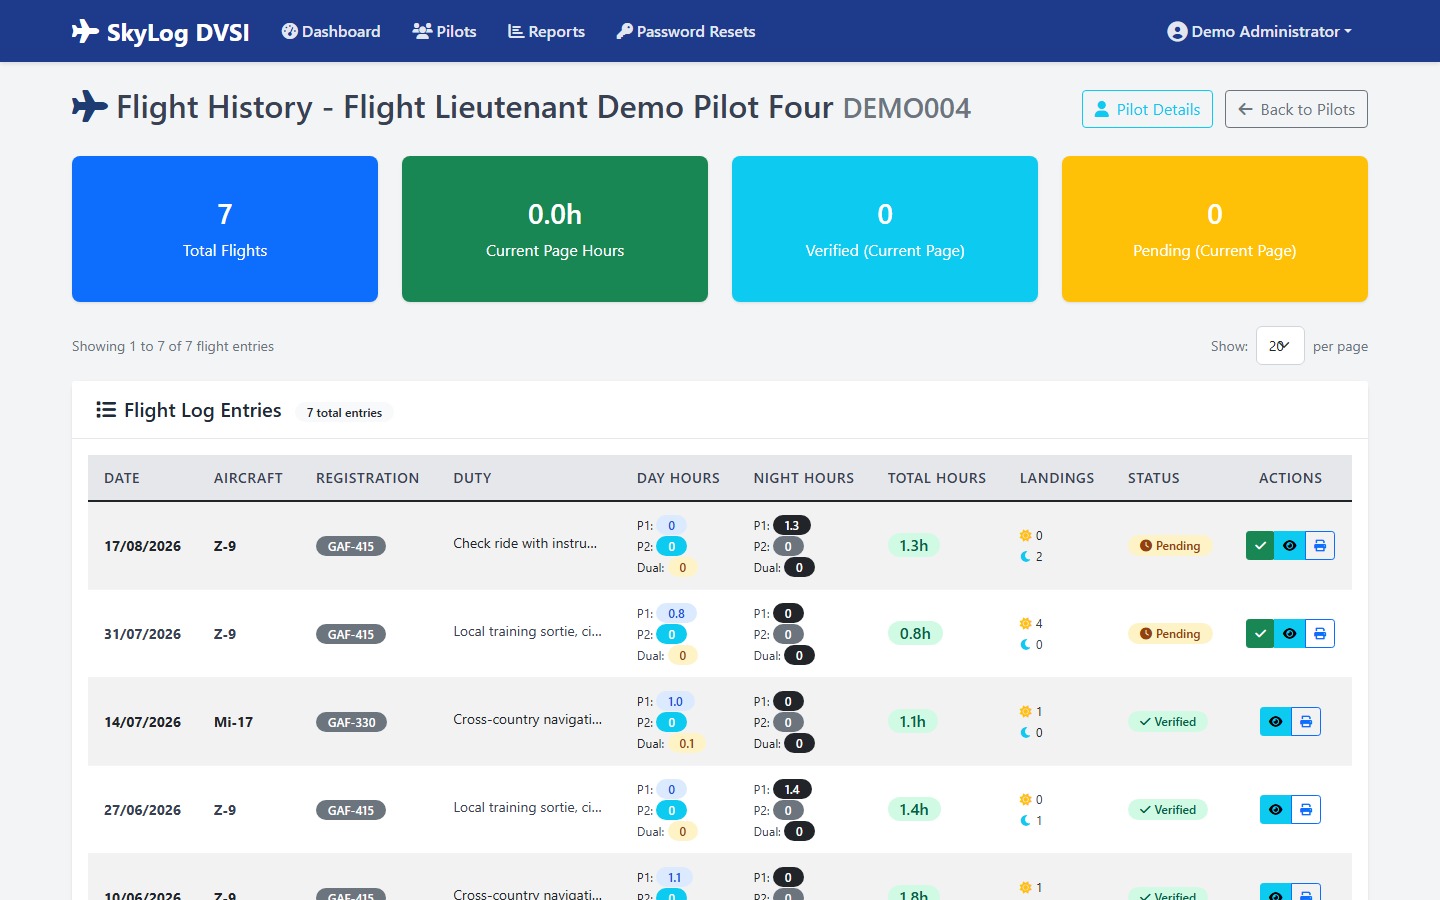The width and height of the screenshot is (1440, 900).
Task: Click Back to Pilots button
Action: [1296, 109]
